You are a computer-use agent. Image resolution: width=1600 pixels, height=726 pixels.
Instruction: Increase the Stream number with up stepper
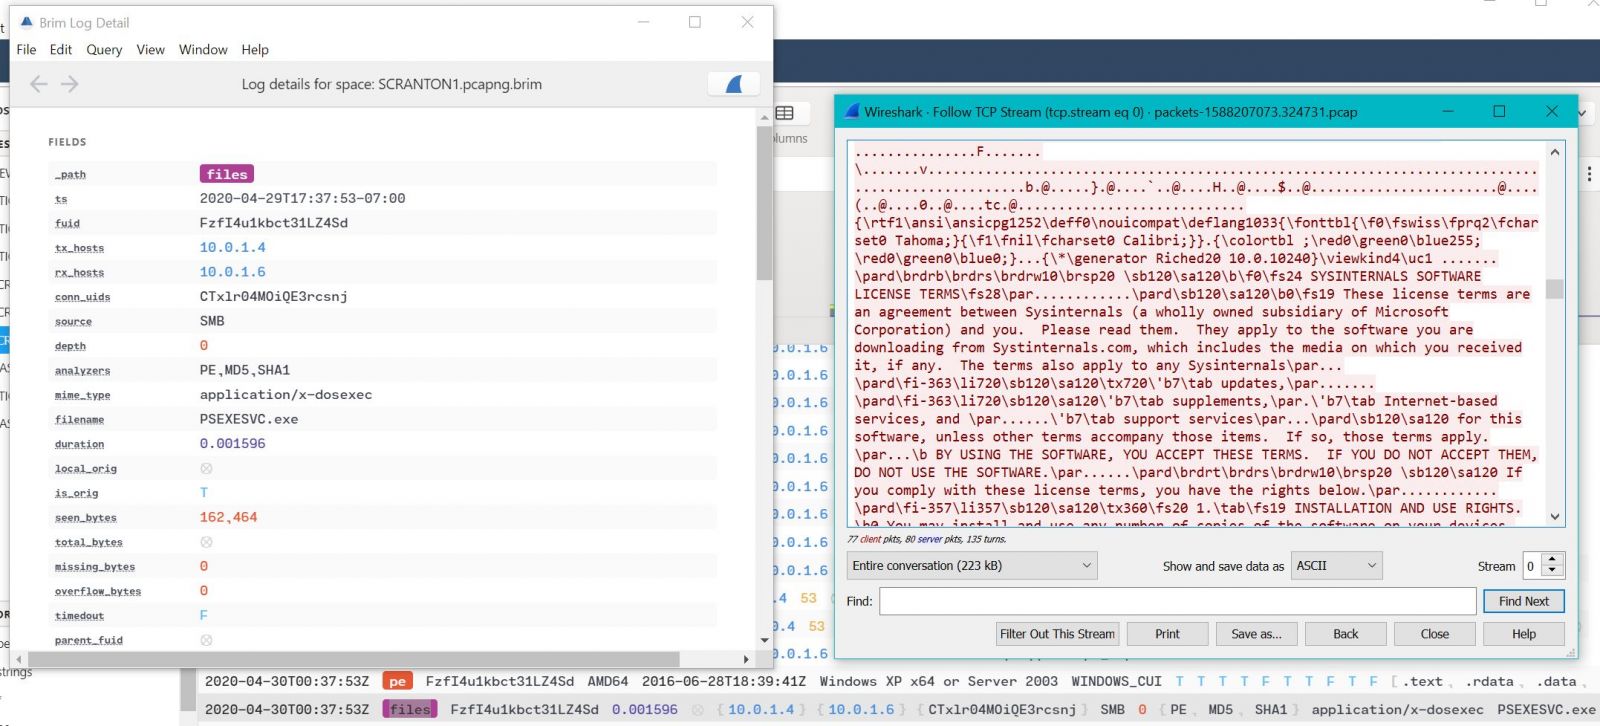coord(1552,560)
